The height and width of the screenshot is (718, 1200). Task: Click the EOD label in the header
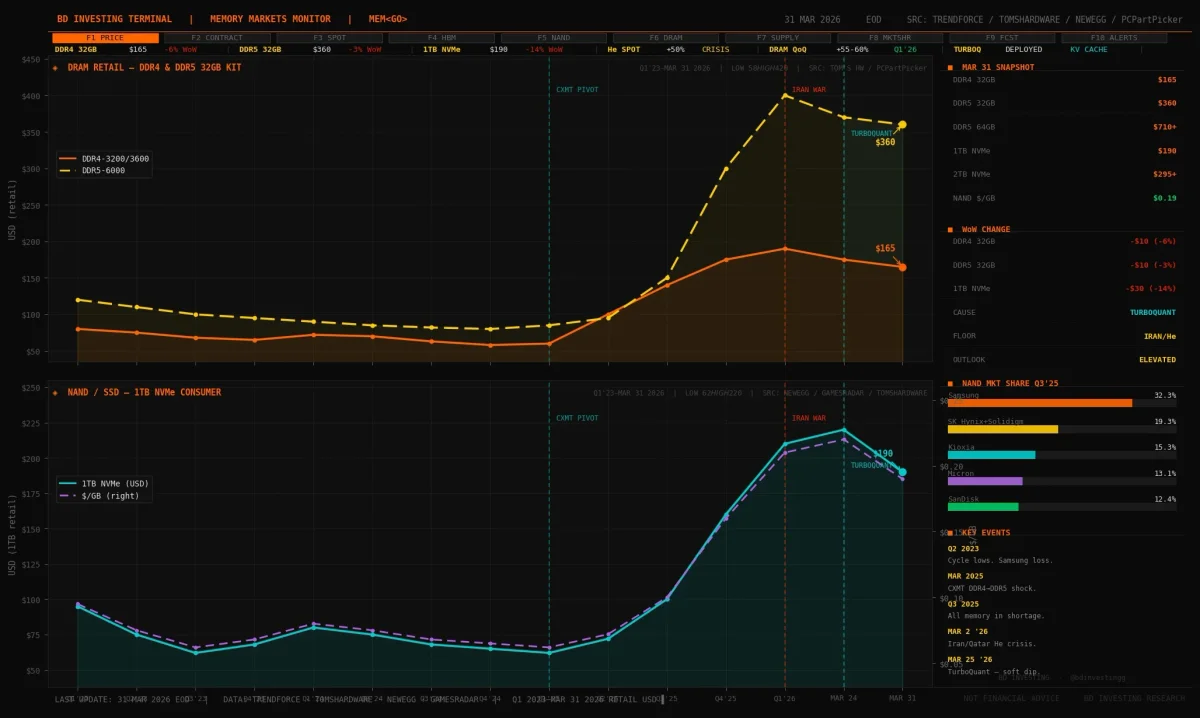(x=874, y=19)
